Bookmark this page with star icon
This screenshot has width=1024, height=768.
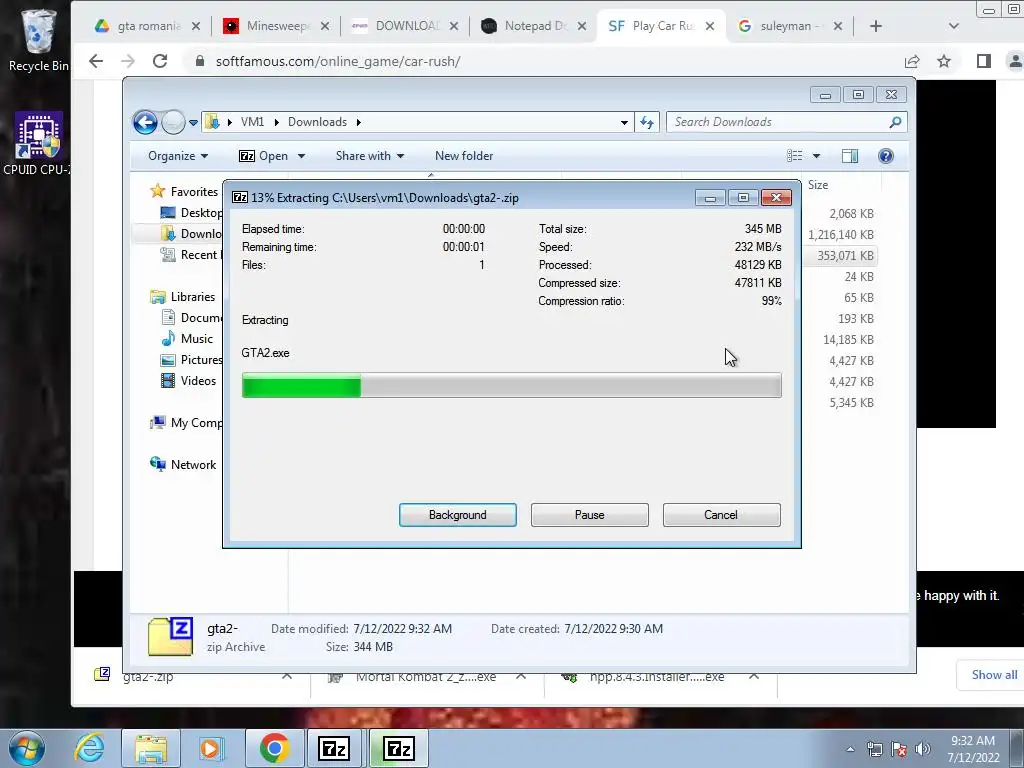944,61
